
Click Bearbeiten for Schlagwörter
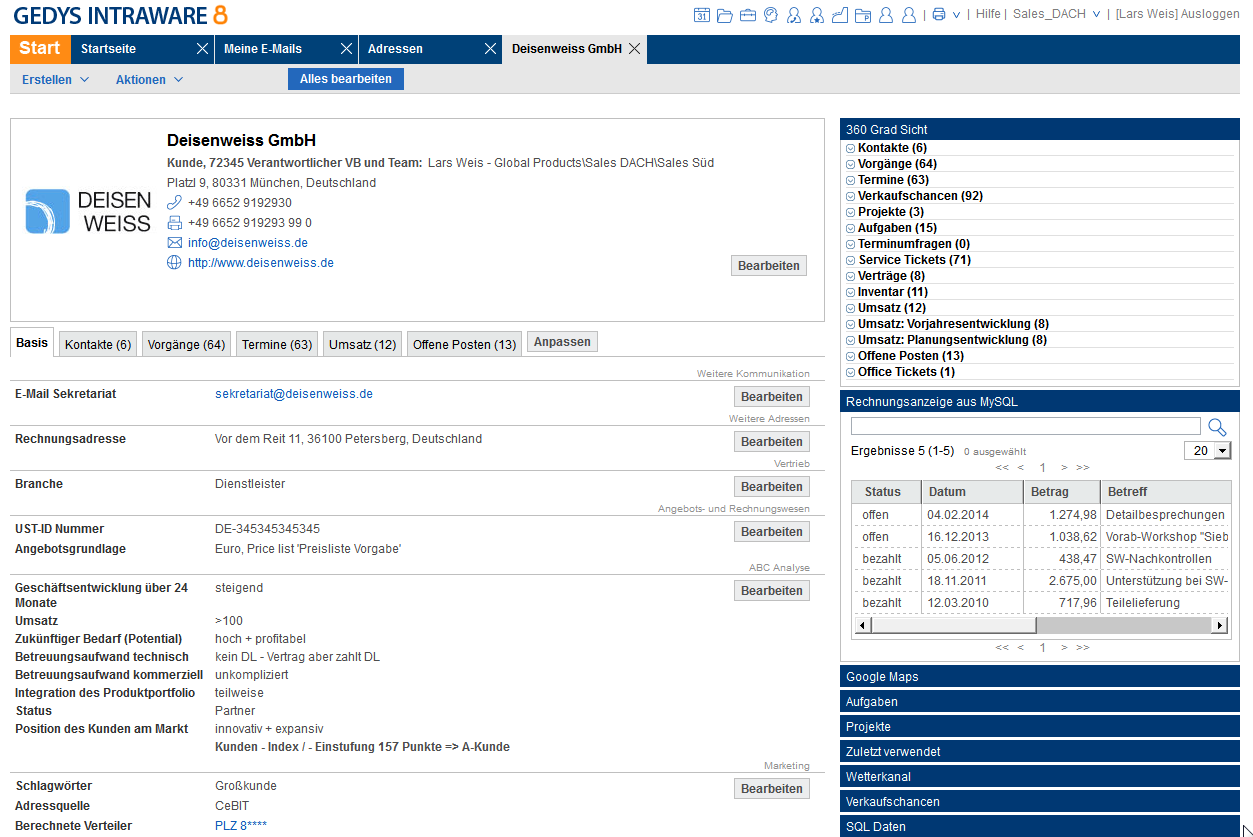(x=772, y=789)
